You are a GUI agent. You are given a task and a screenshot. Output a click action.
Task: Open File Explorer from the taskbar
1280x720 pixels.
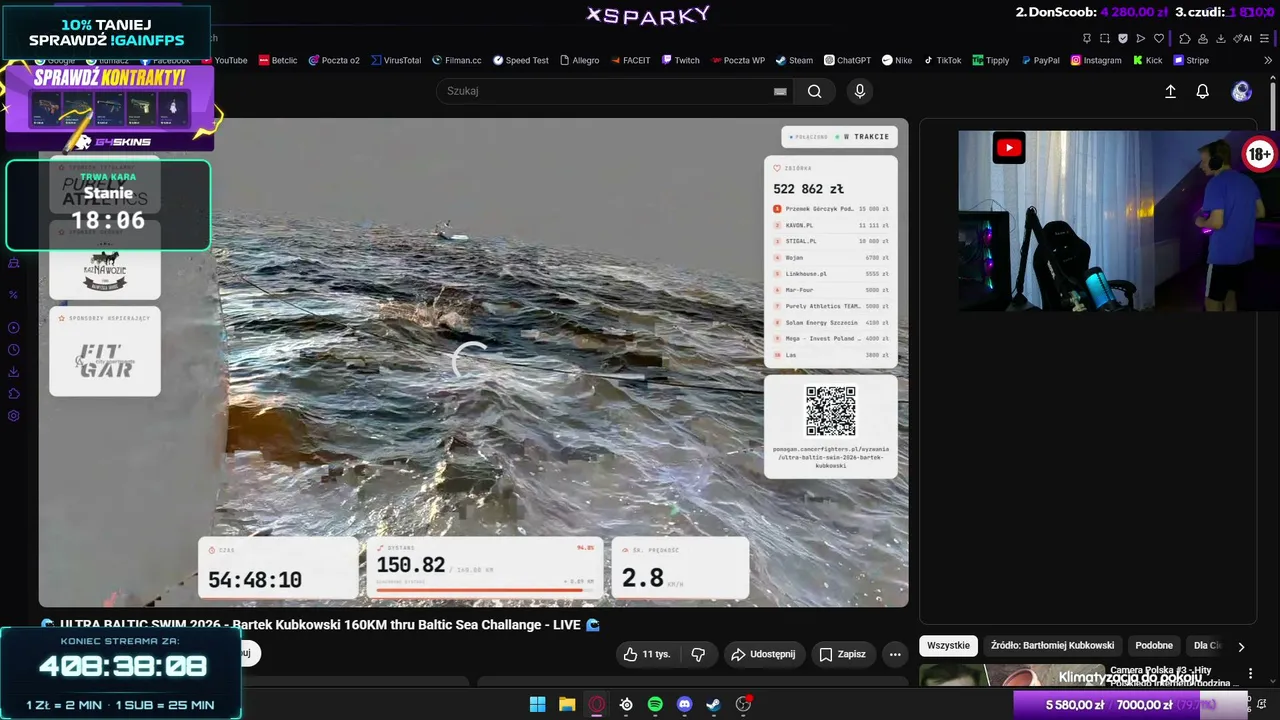click(567, 704)
